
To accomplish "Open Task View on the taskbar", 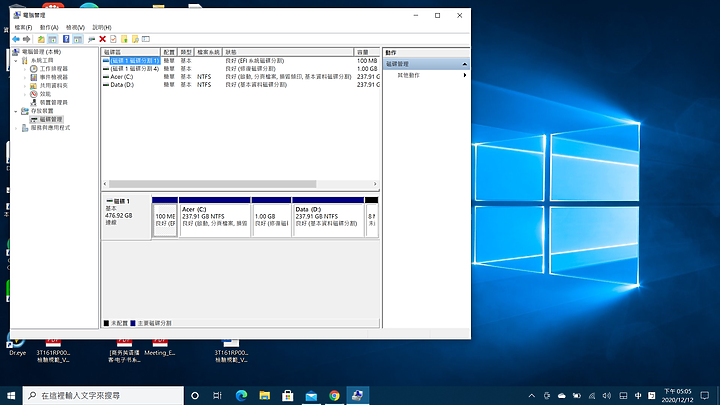I will (x=218, y=395).
